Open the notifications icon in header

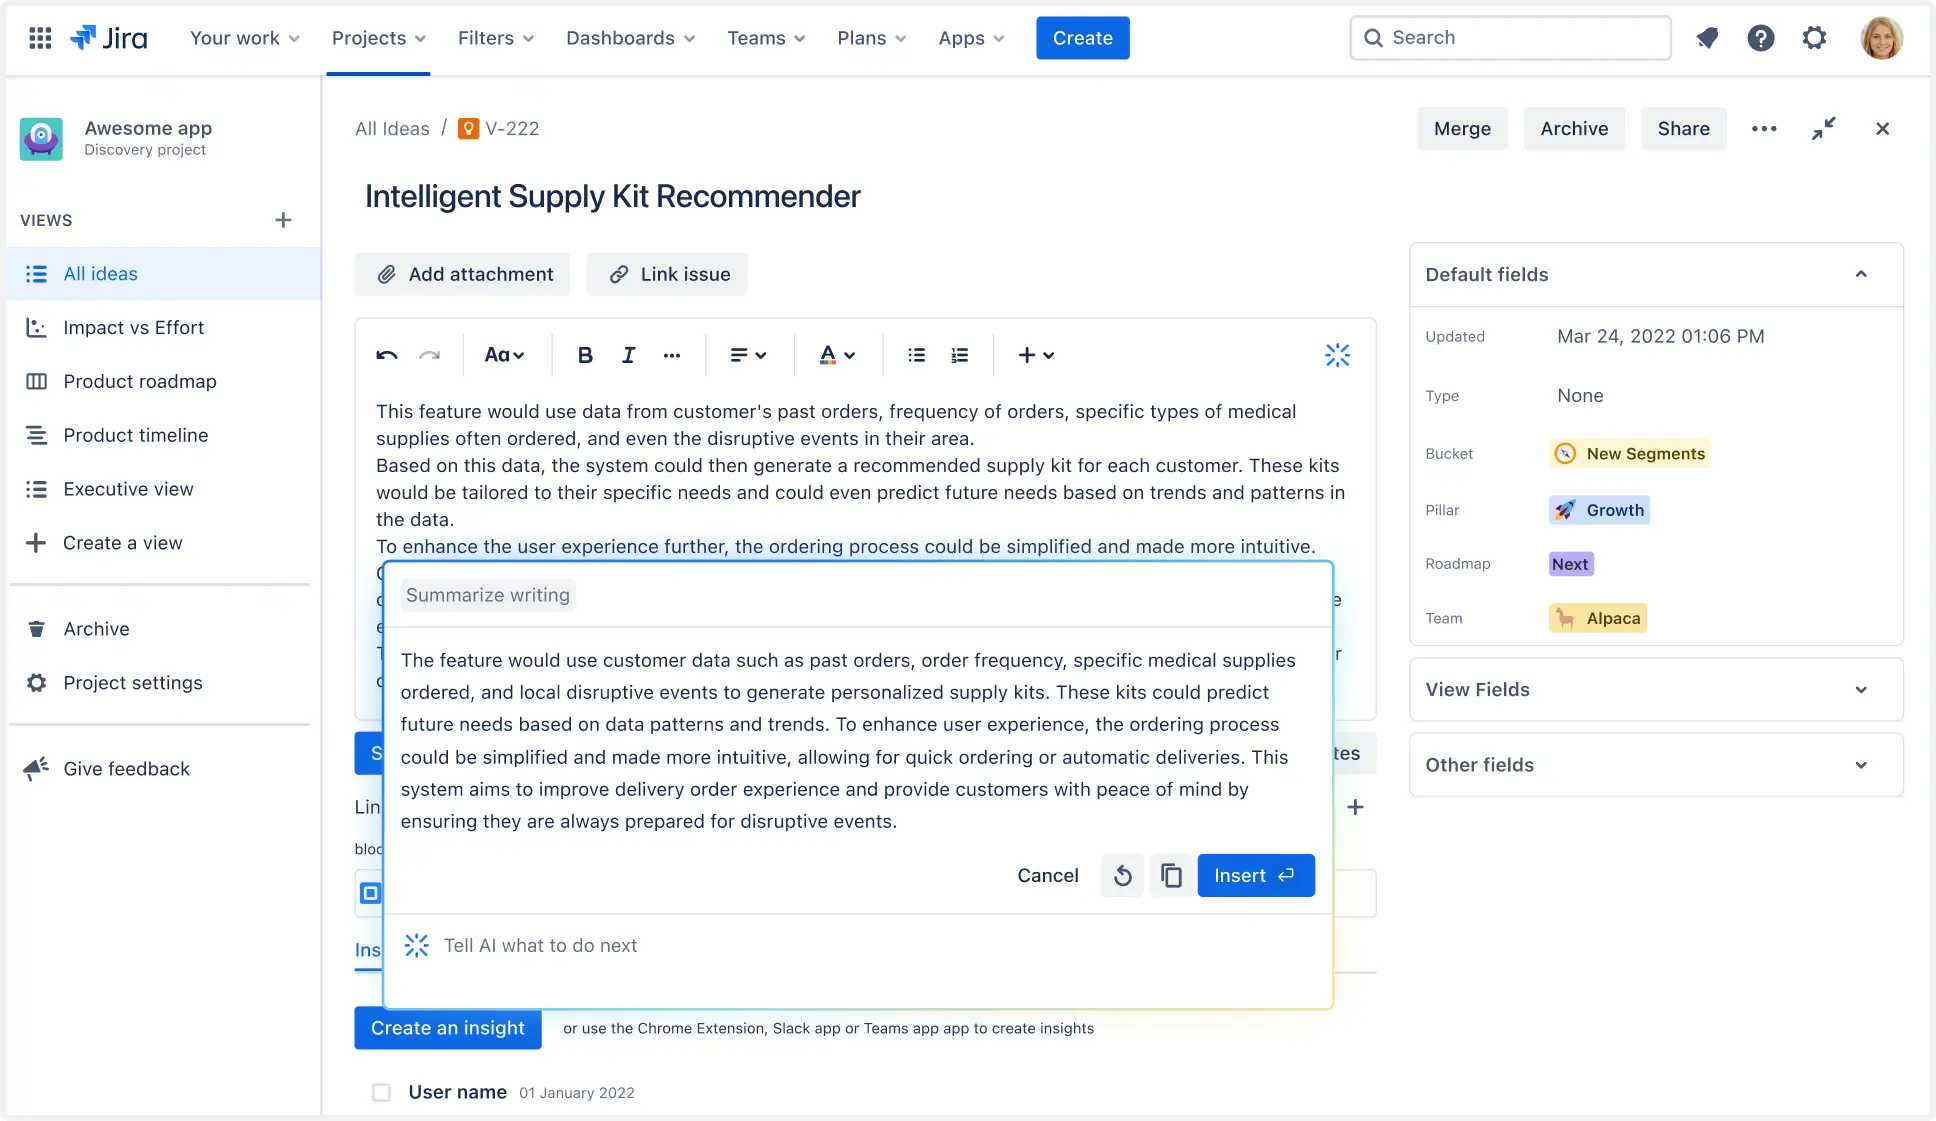pyautogui.click(x=1707, y=38)
